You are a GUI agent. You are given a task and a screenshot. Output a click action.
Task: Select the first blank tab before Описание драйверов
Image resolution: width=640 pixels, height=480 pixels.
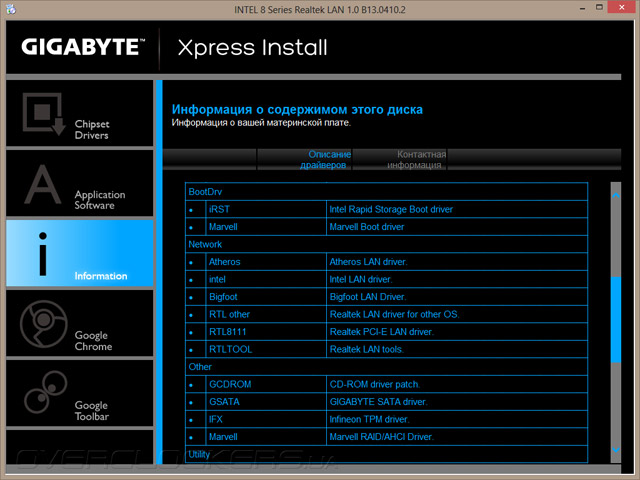(209, 160)
